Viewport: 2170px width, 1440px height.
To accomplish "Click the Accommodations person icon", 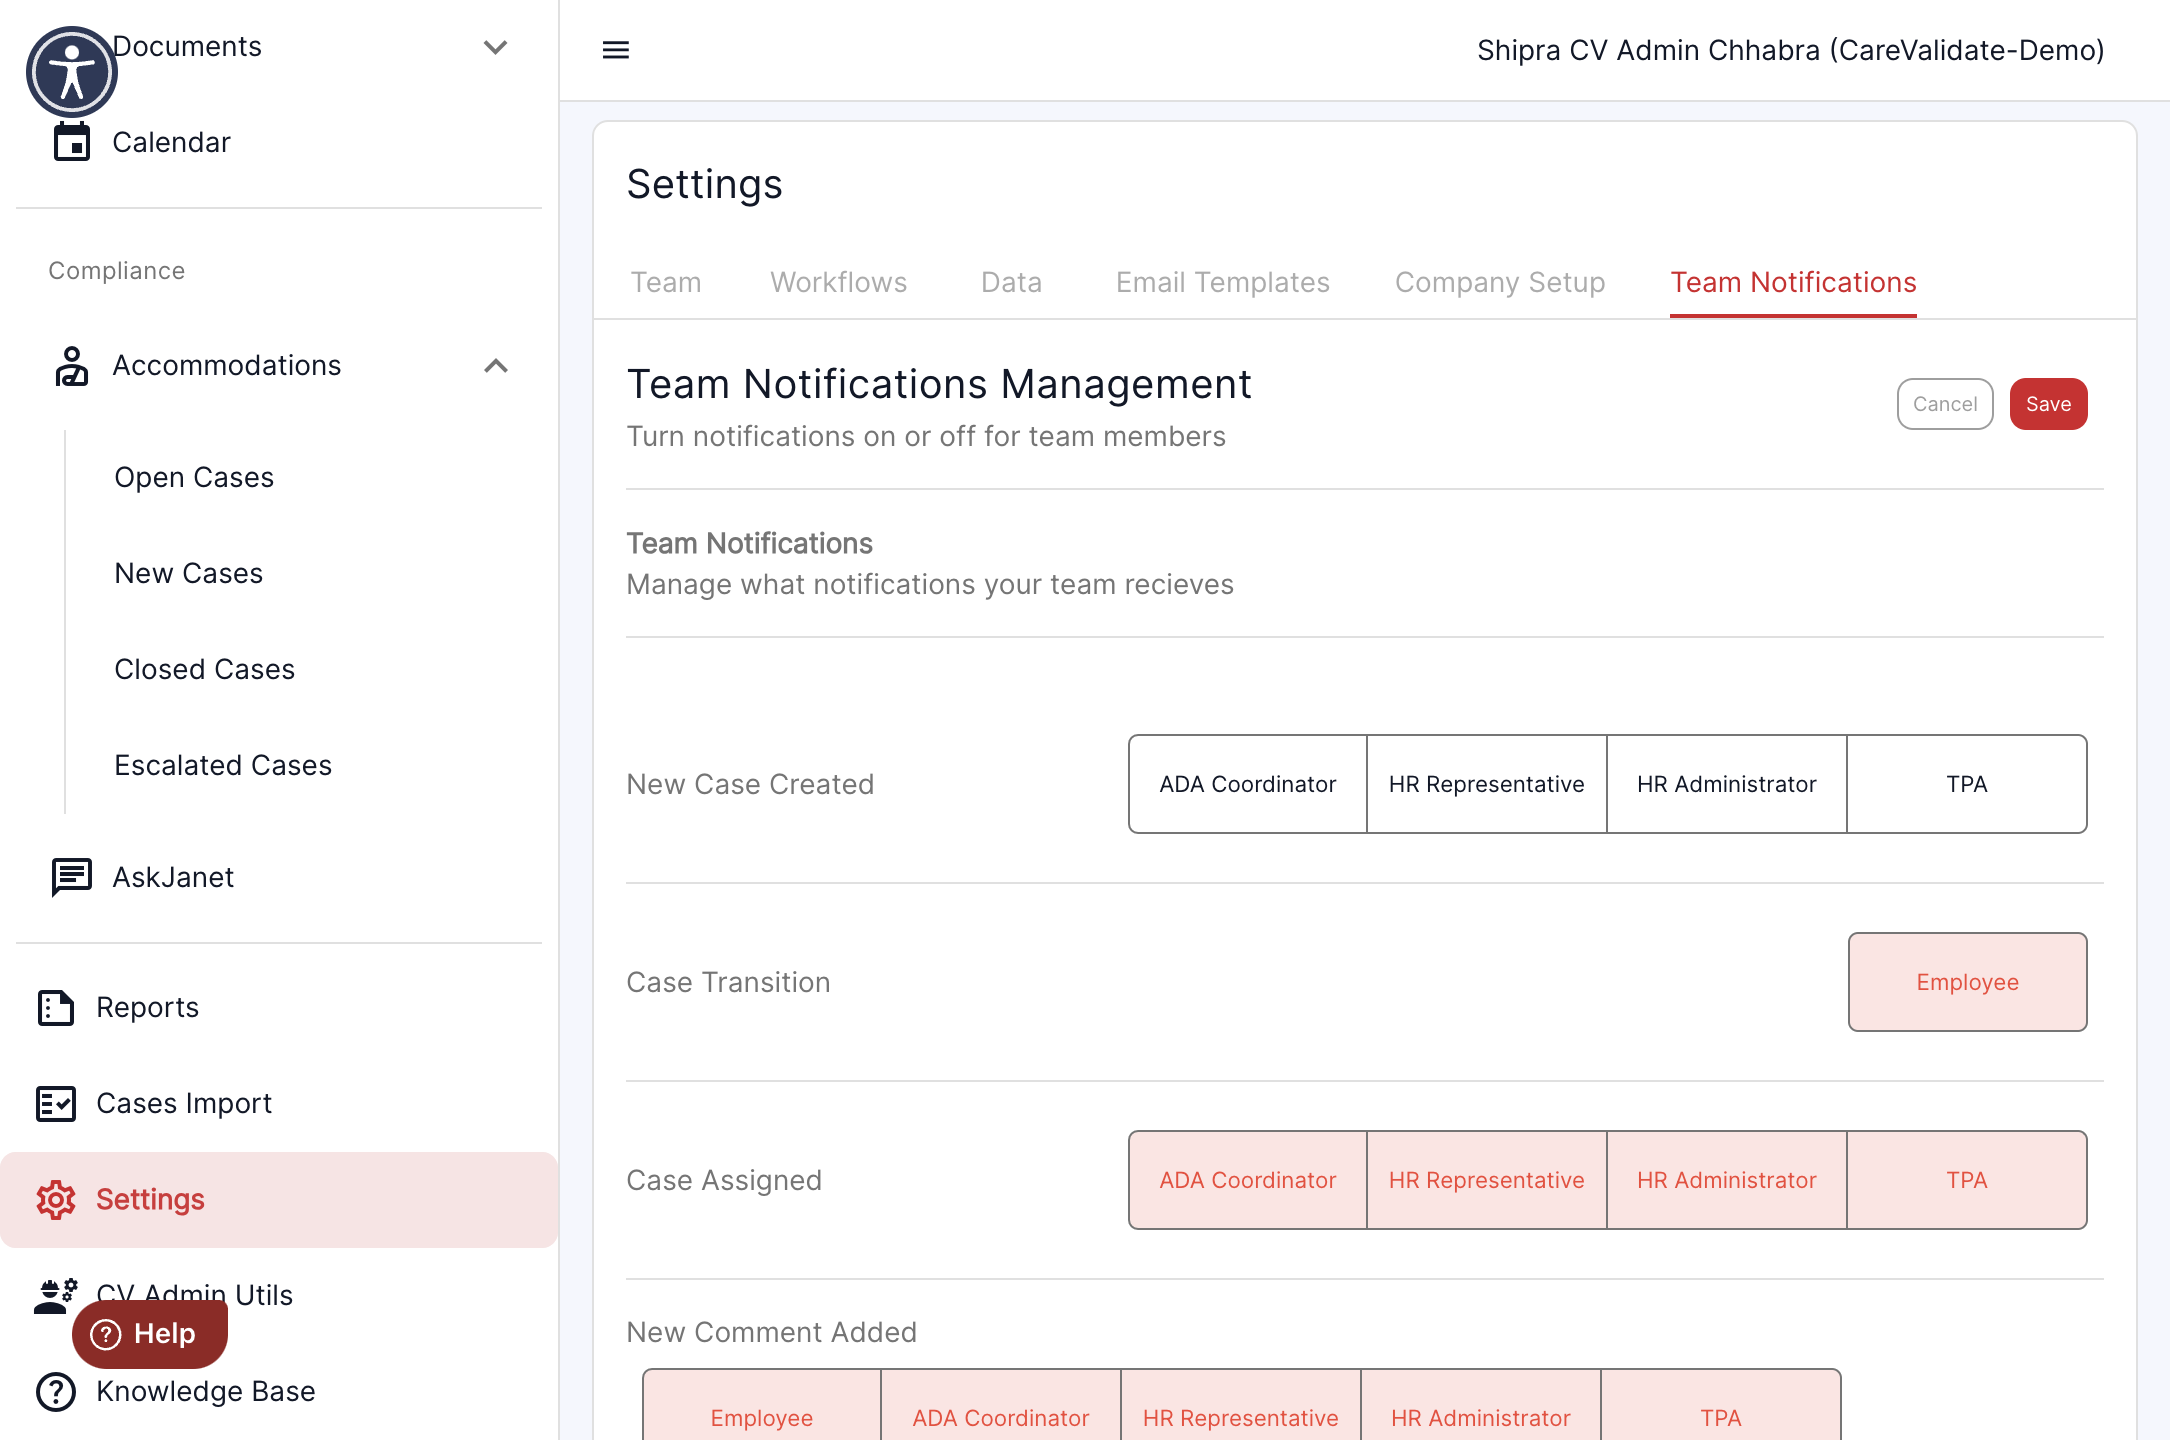I will pos(71,366).
